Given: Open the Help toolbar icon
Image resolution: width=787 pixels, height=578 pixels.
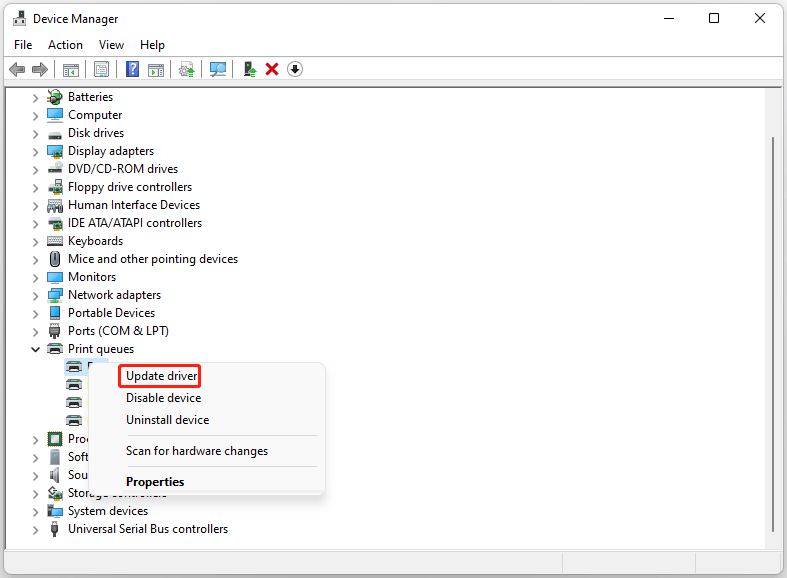Looking at the screenshot, I should click(x=133, y=69).
